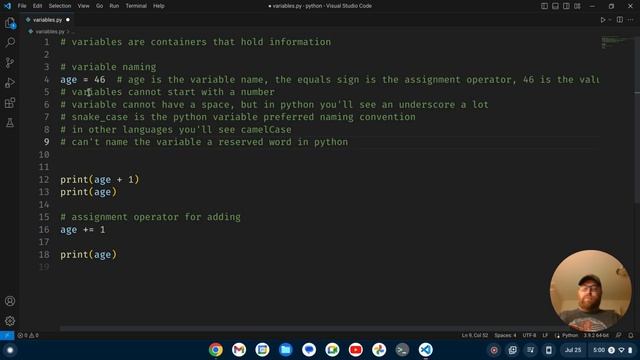Place cursor in 'age += 1' line
Screen dimensions: 640x360
click(x=82, y=230)
